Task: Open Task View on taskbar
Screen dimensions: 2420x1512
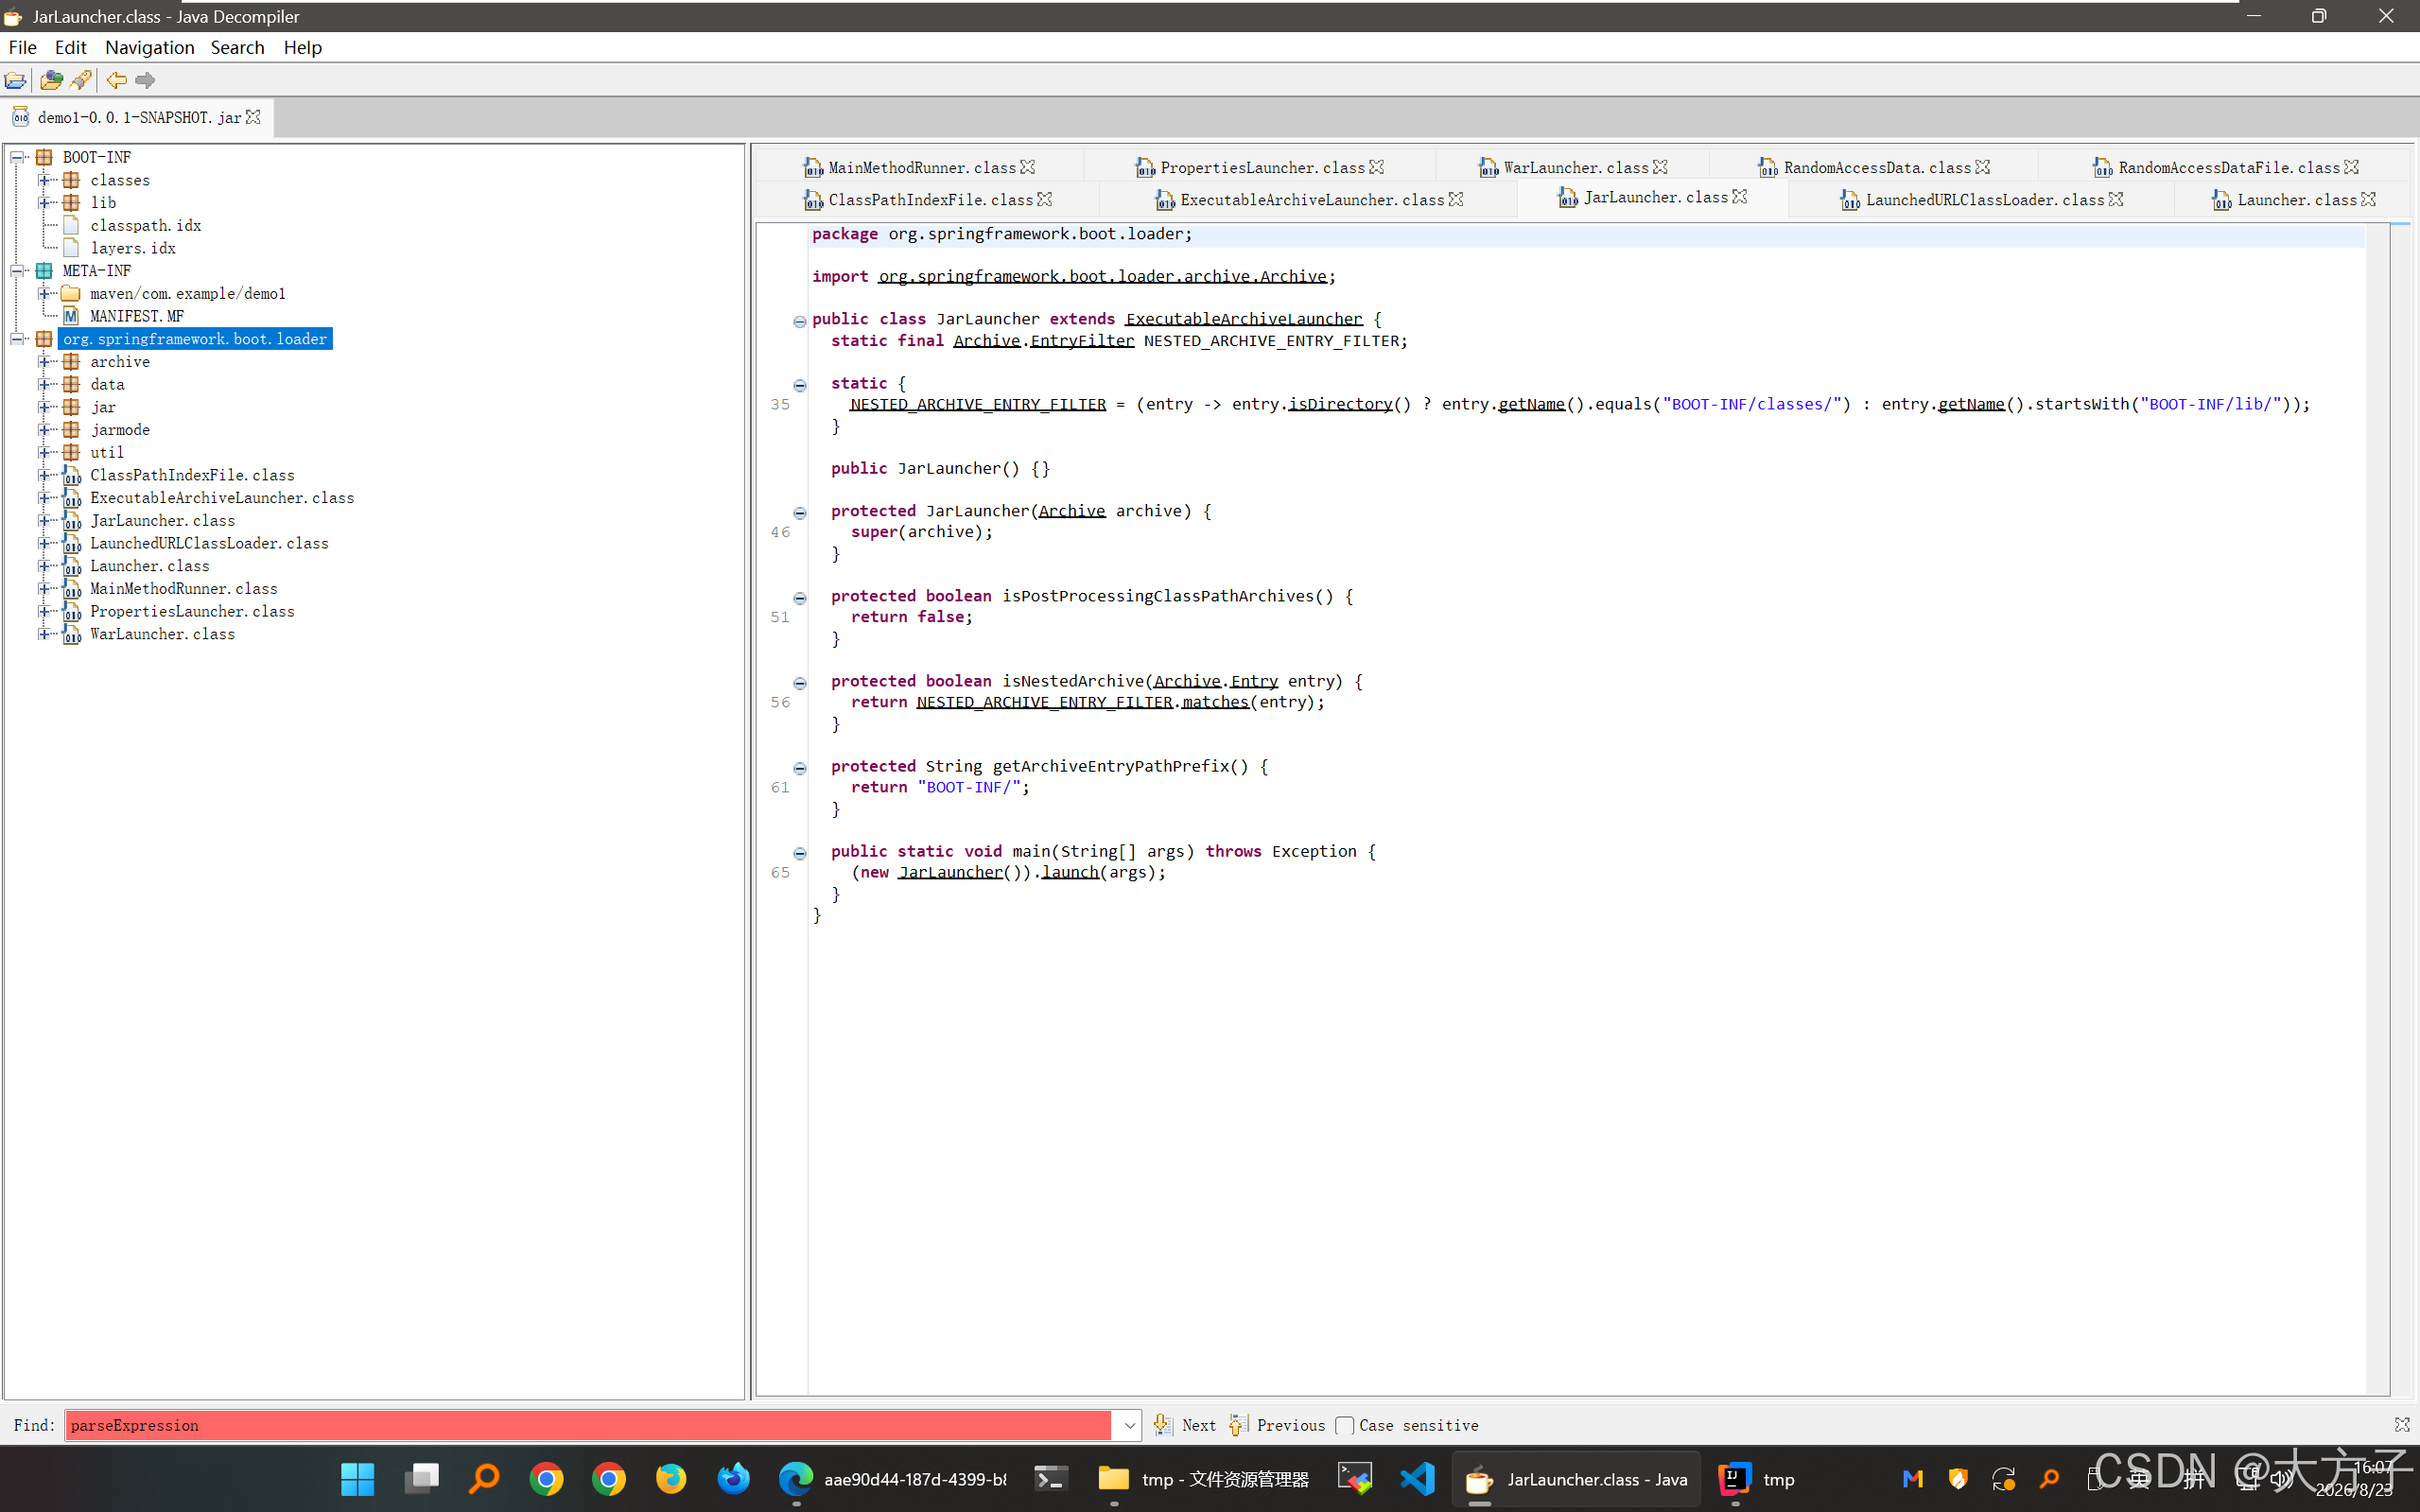Action: pos(421,1478)
